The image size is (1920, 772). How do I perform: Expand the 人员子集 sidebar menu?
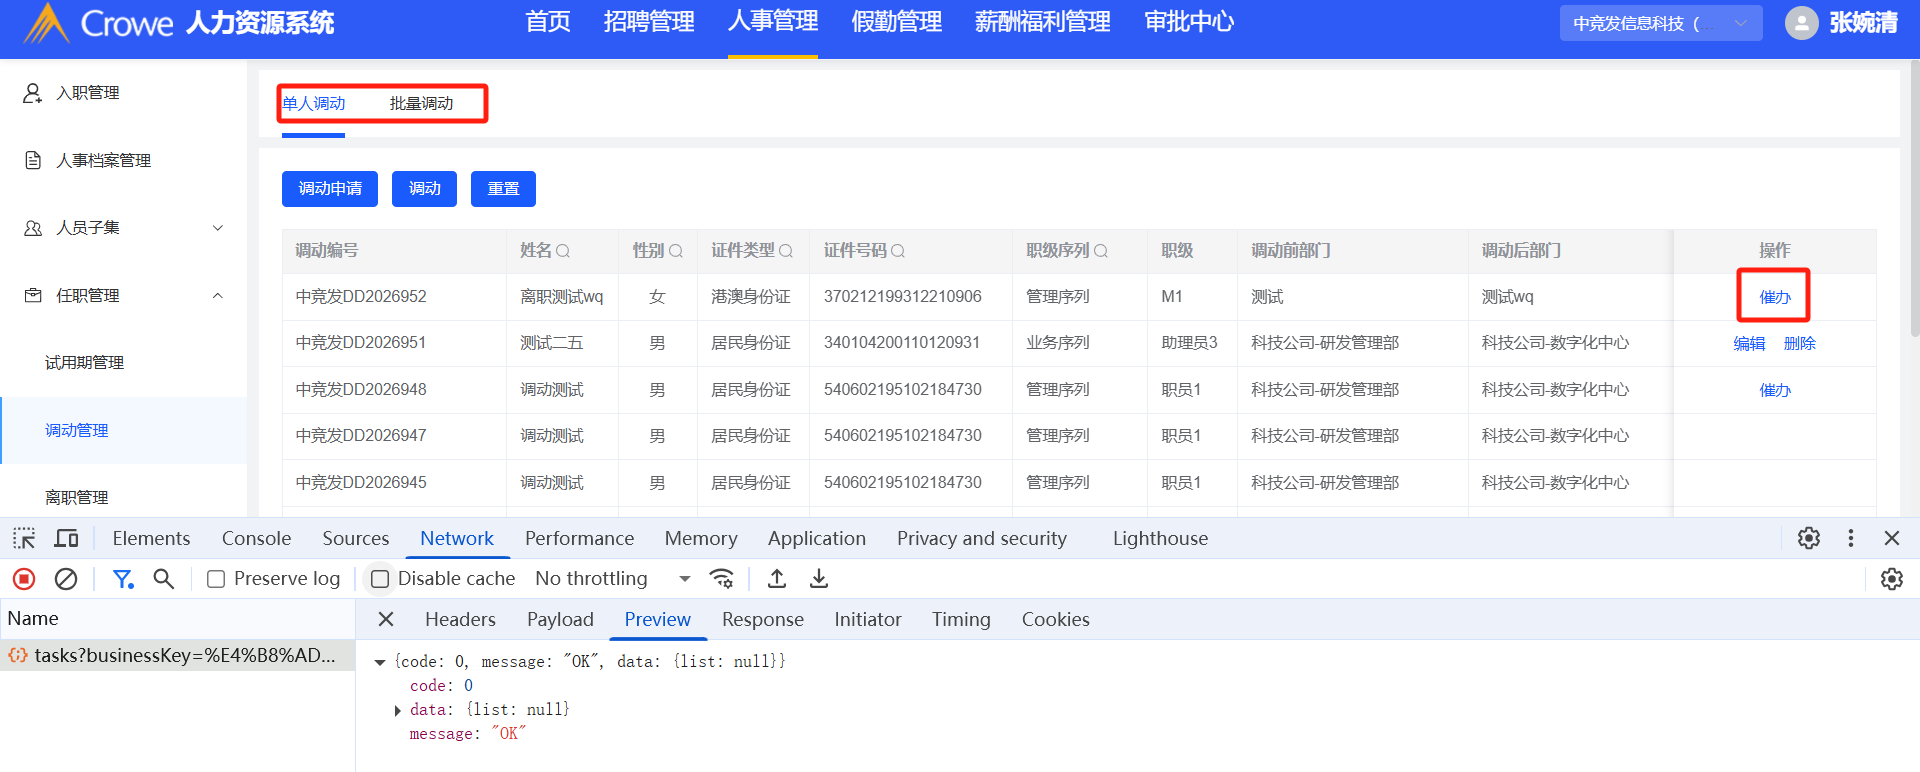218,228
